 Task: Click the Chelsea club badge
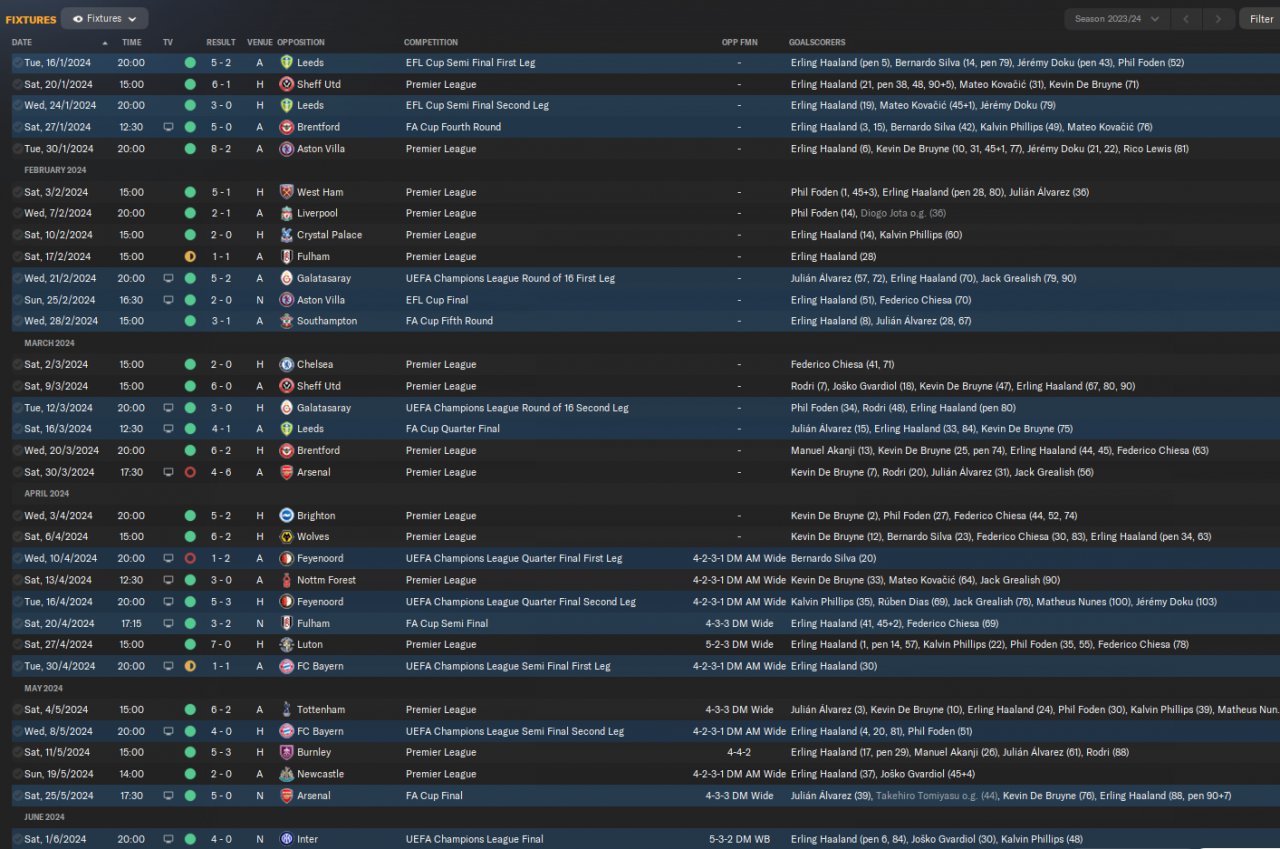pyautogui.click(x=287, y=365)
